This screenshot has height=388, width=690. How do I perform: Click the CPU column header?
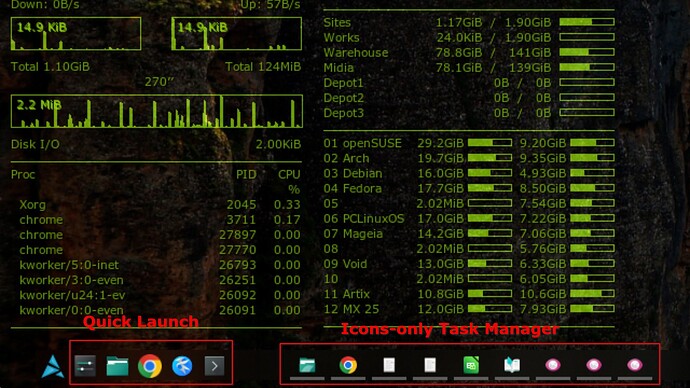289,175
